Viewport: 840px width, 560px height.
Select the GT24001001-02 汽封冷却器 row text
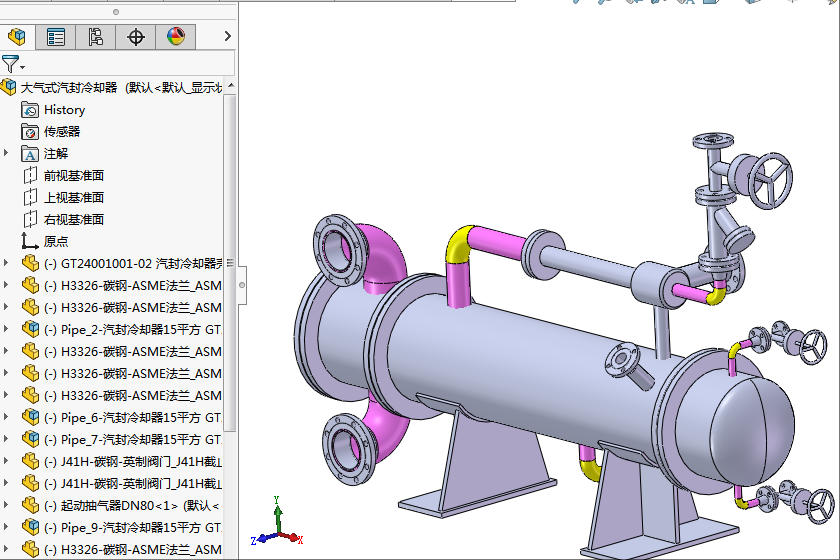[133, 264]
